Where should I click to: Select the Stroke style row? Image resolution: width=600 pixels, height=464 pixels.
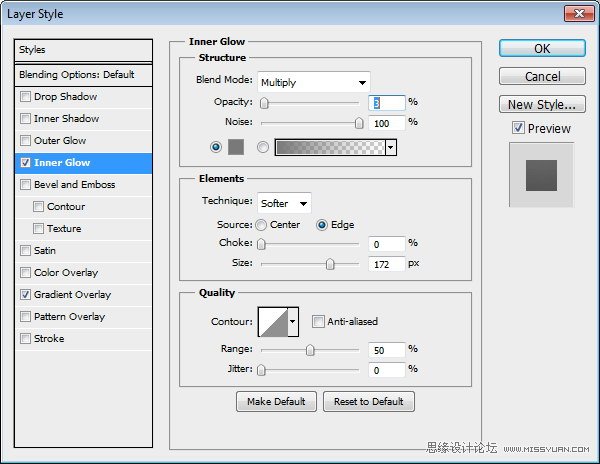[83, 339]
